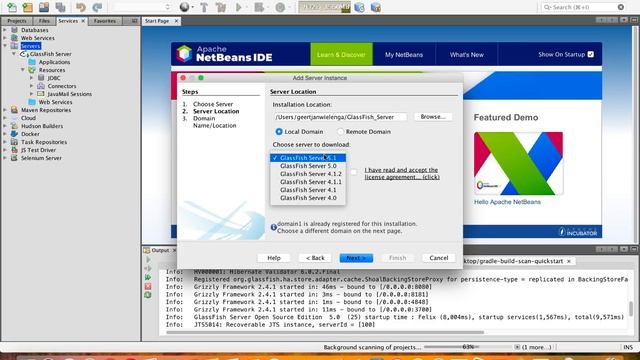The width and height of the screenshot is (640, 360).
Task: Click the Maven Repositories node icon
Action: [x=14, y=110]
